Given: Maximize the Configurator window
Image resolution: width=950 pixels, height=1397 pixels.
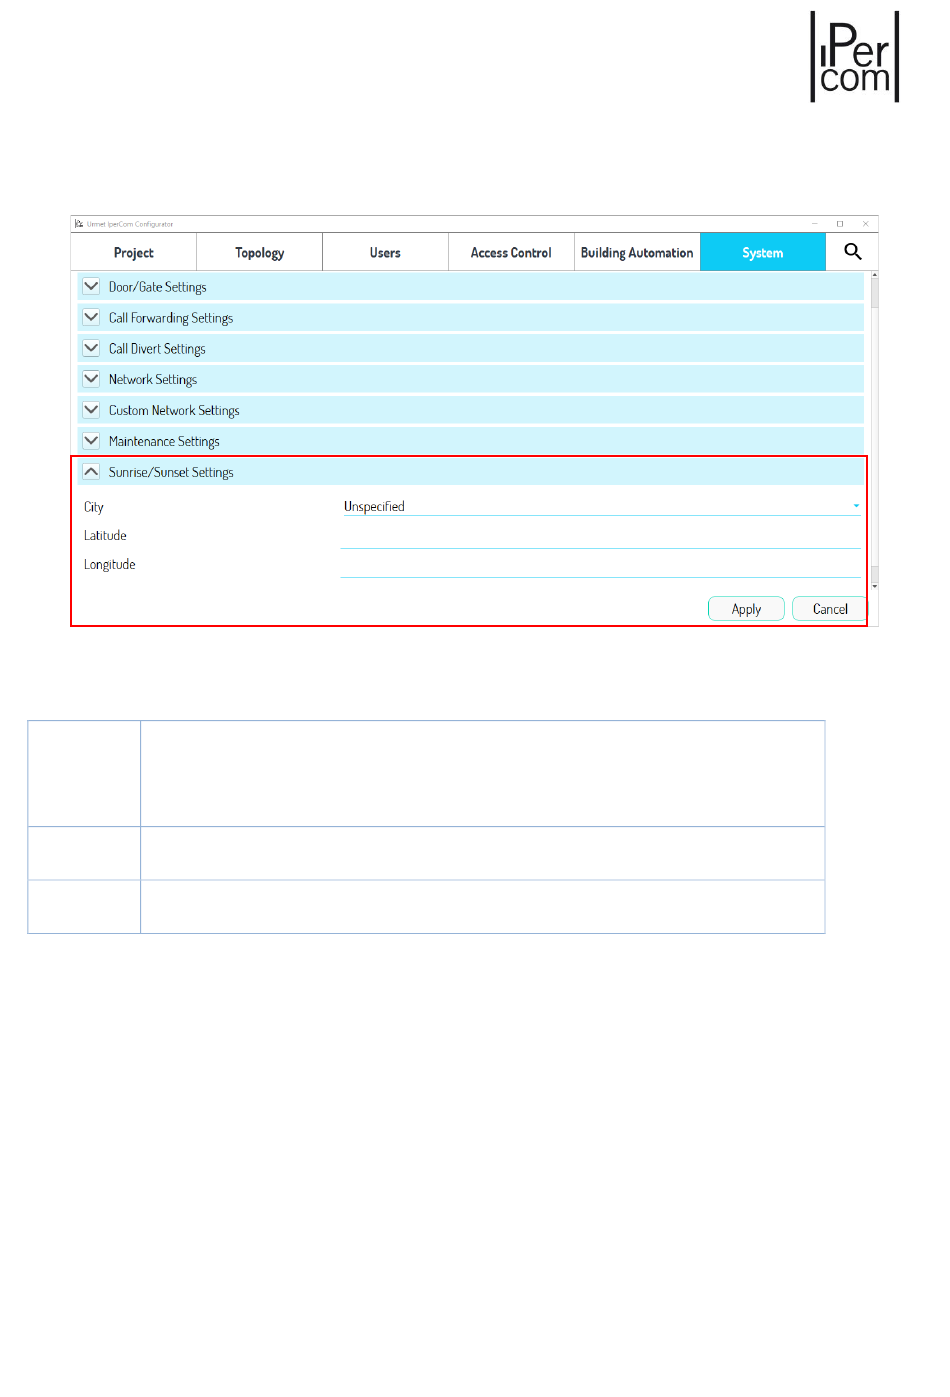Looking at the screenshot, I should click(x=840, y=224).
